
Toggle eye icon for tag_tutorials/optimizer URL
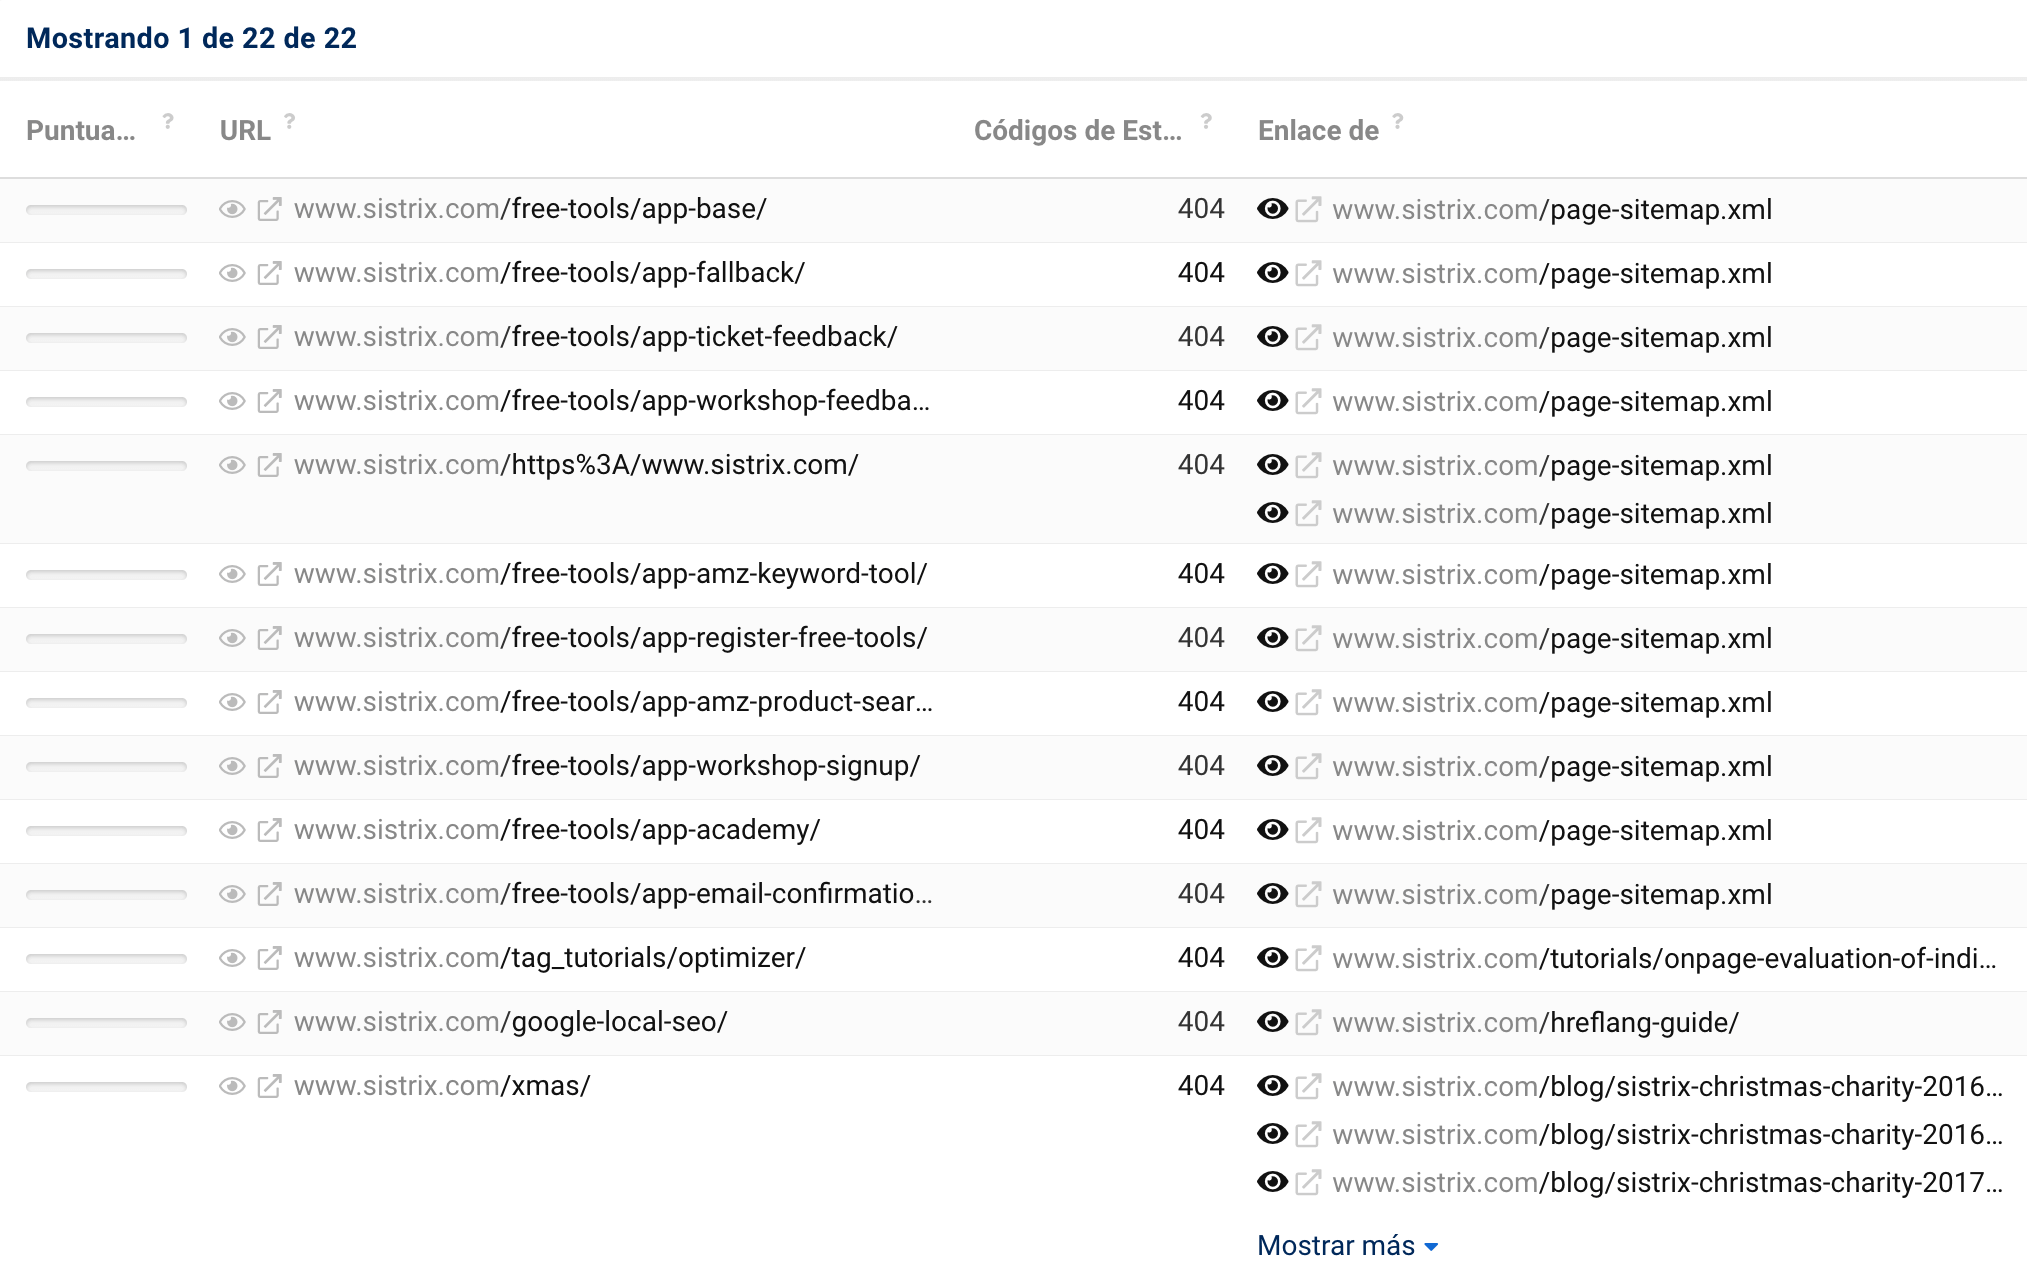click(232, 958)
